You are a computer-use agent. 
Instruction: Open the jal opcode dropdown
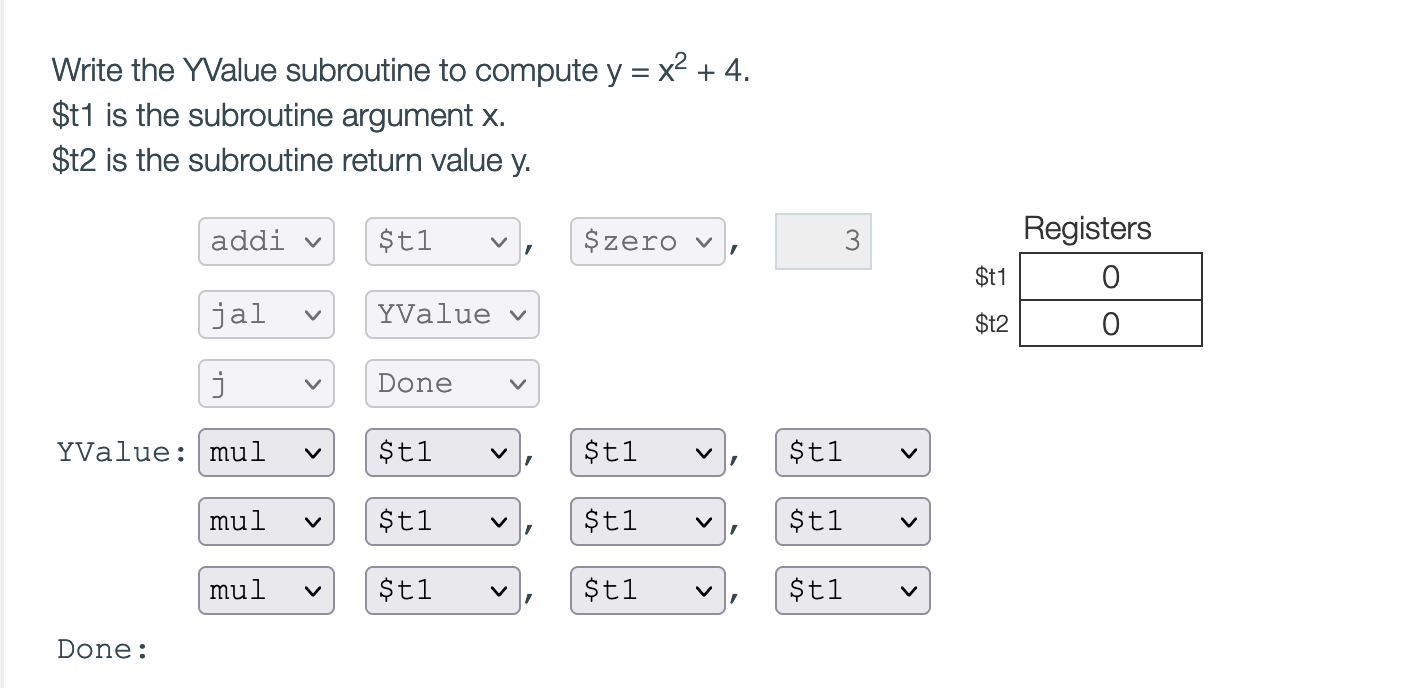(266, 314)
